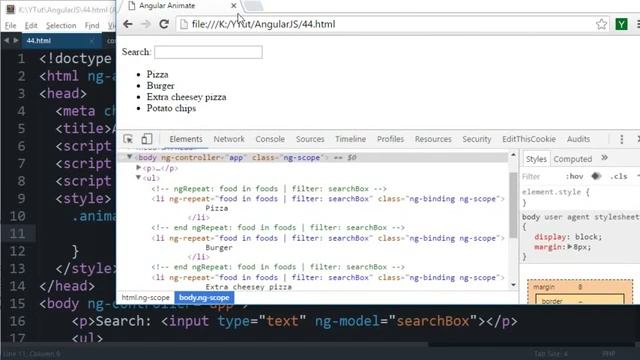Switch to Computed sidebar tab

click(572, 159)
